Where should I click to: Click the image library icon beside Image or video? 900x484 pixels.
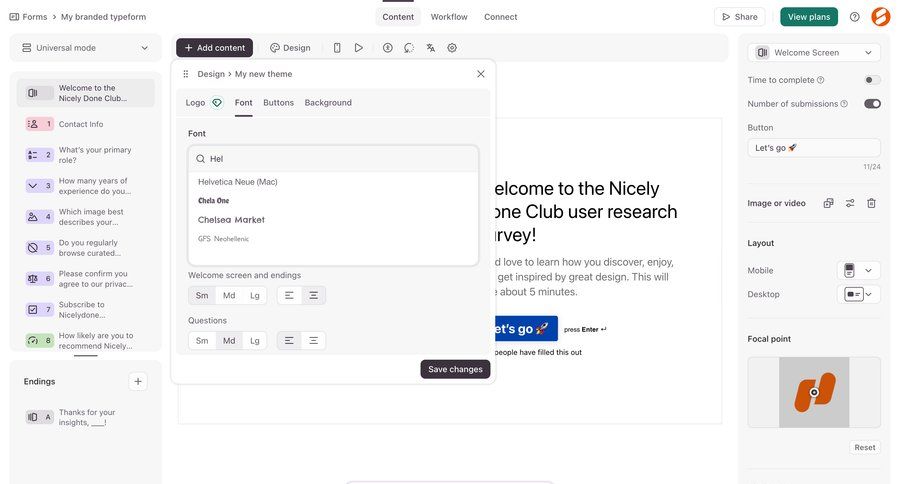[x=828, y=203]
